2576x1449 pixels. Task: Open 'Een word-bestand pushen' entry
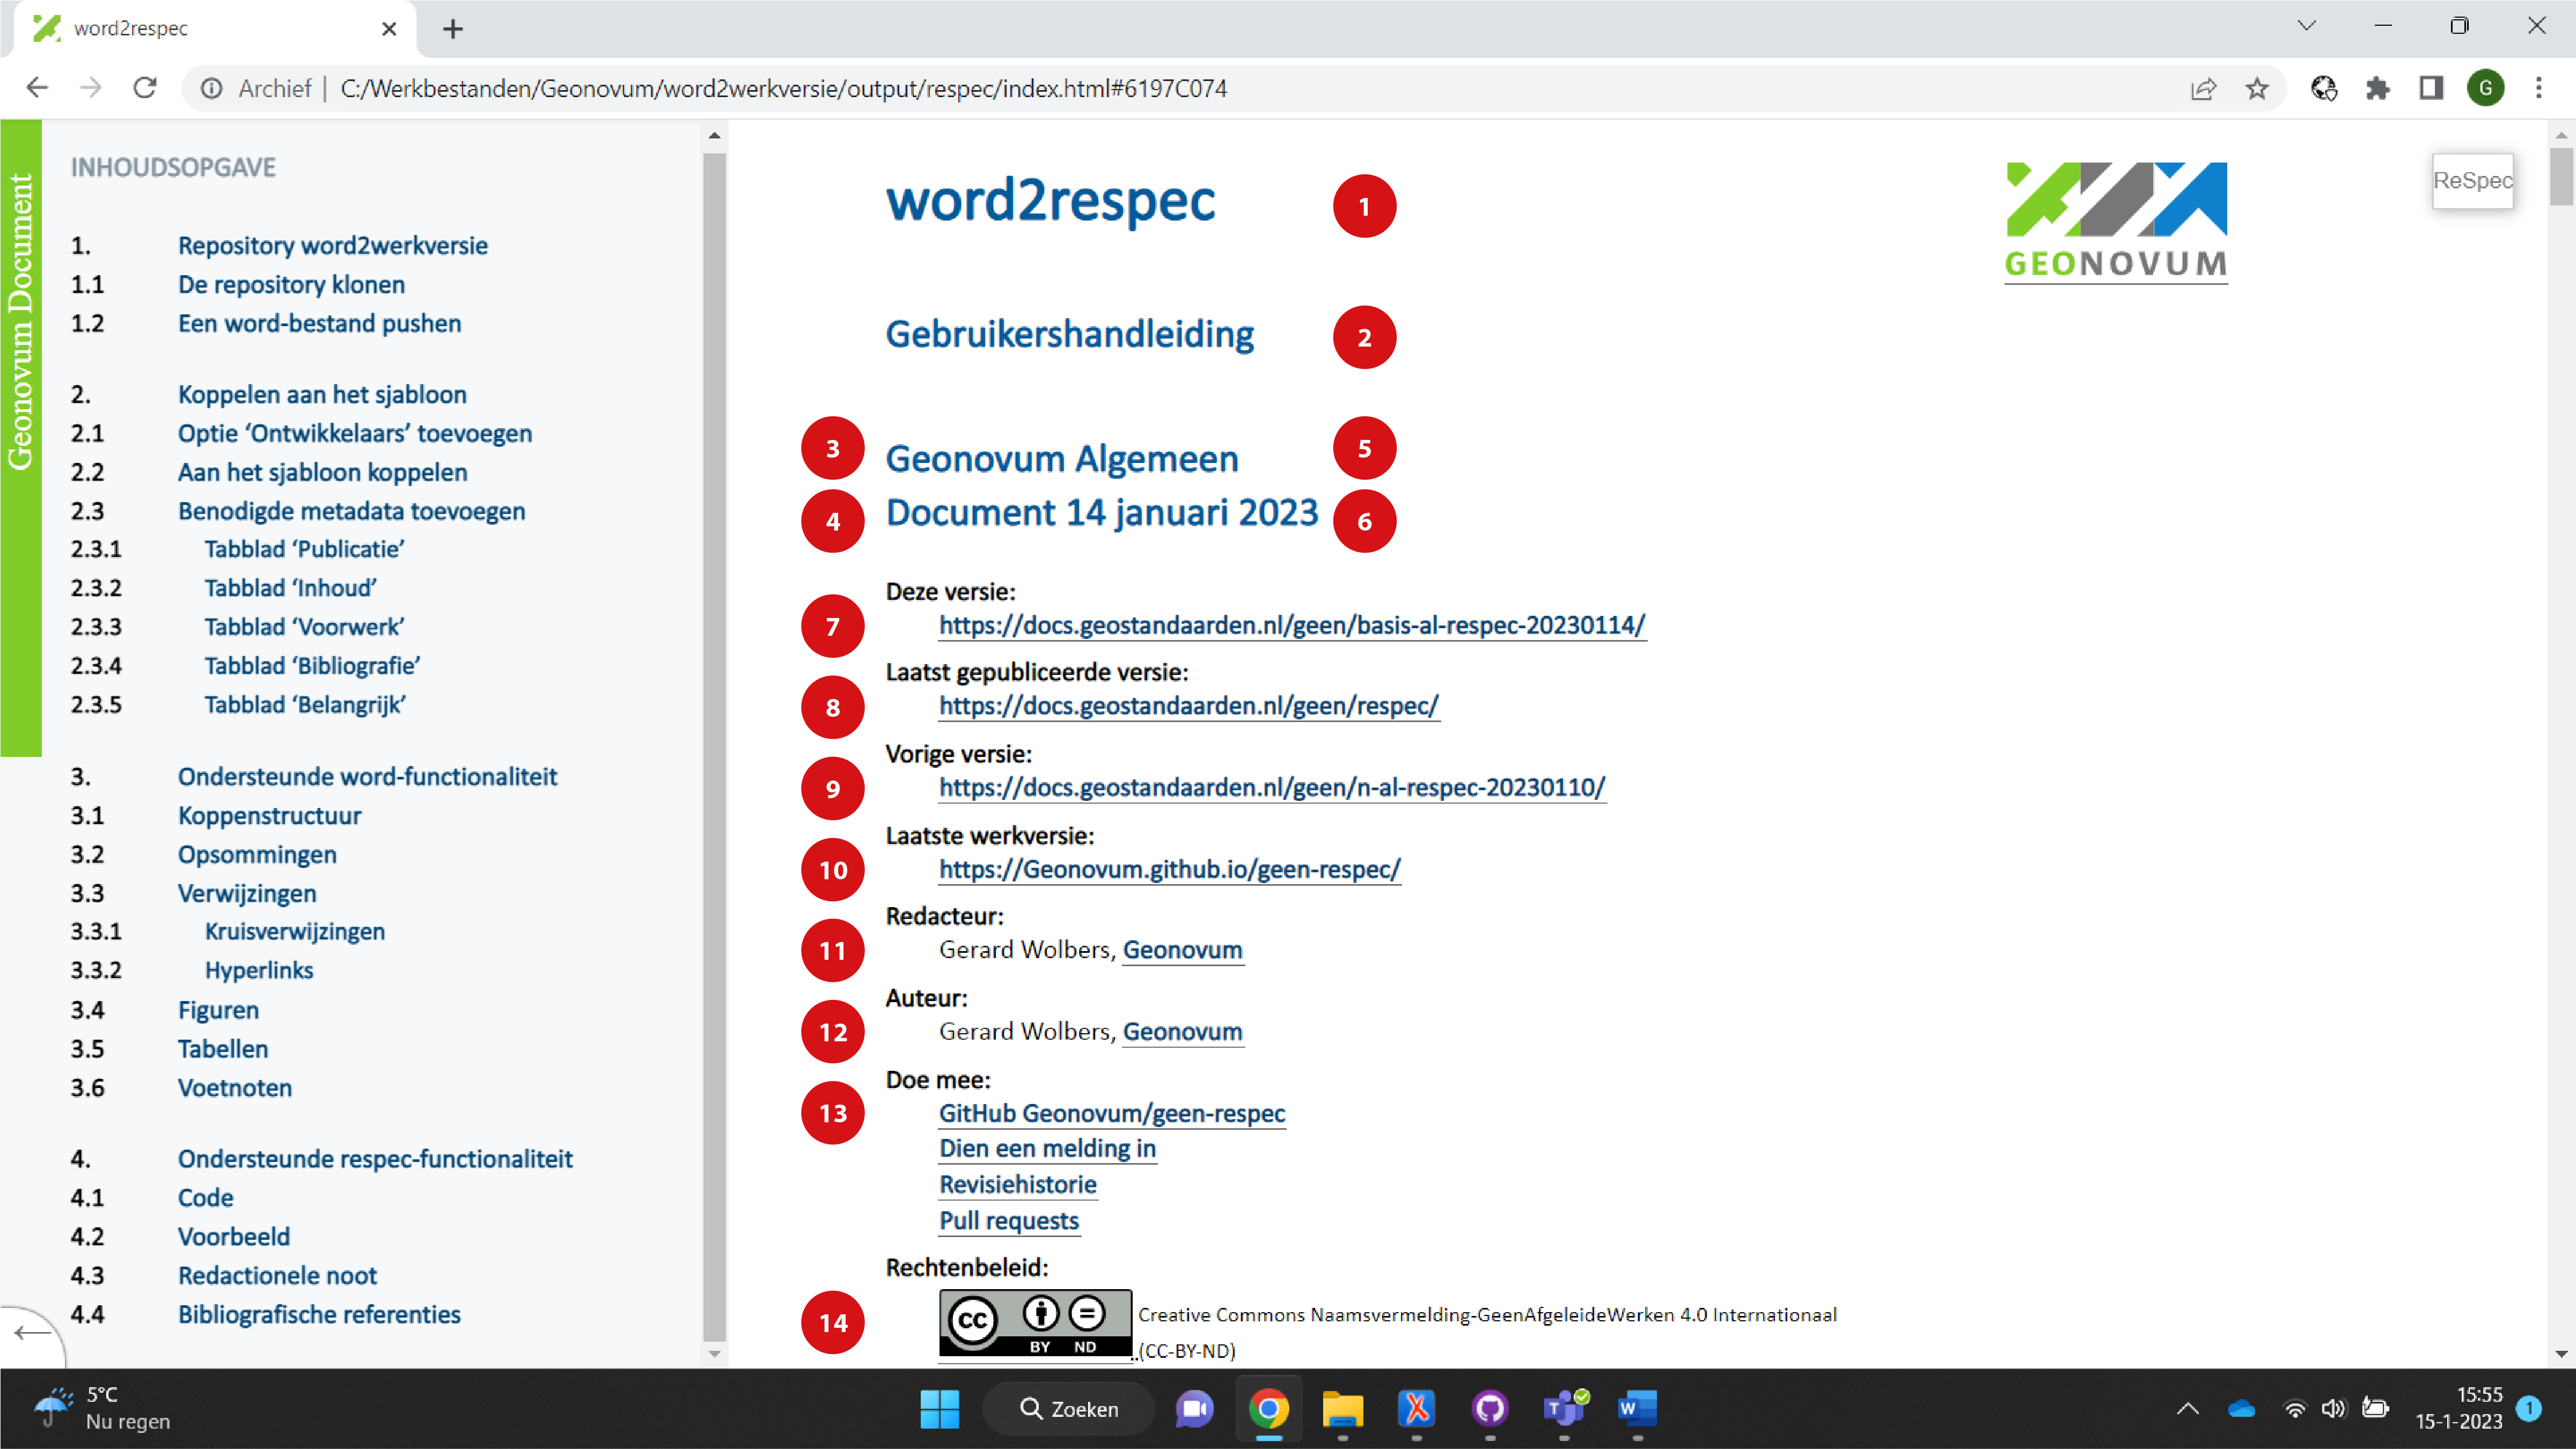coord(319,324)
